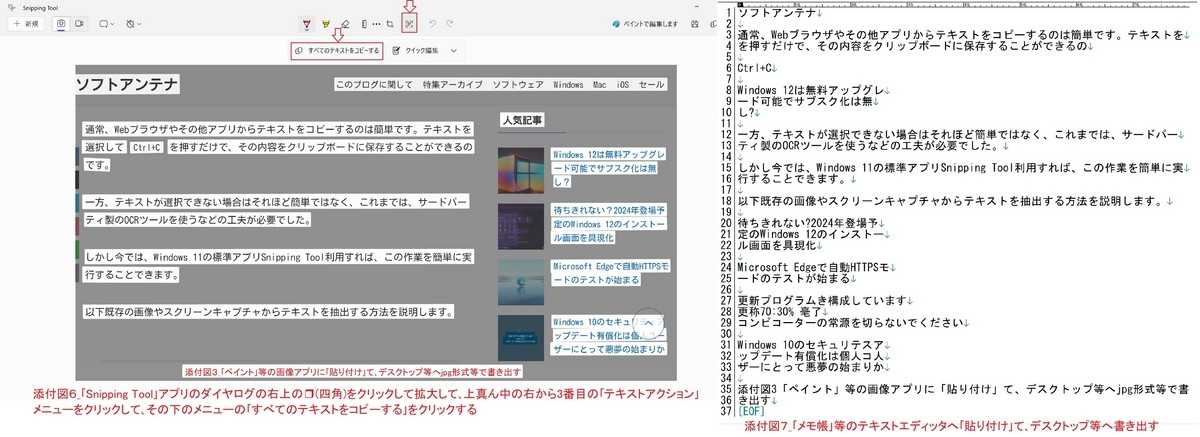1200x437 pixels.
Task: Select the red ballpoint pen tool
Action: (x=307, y=23)
